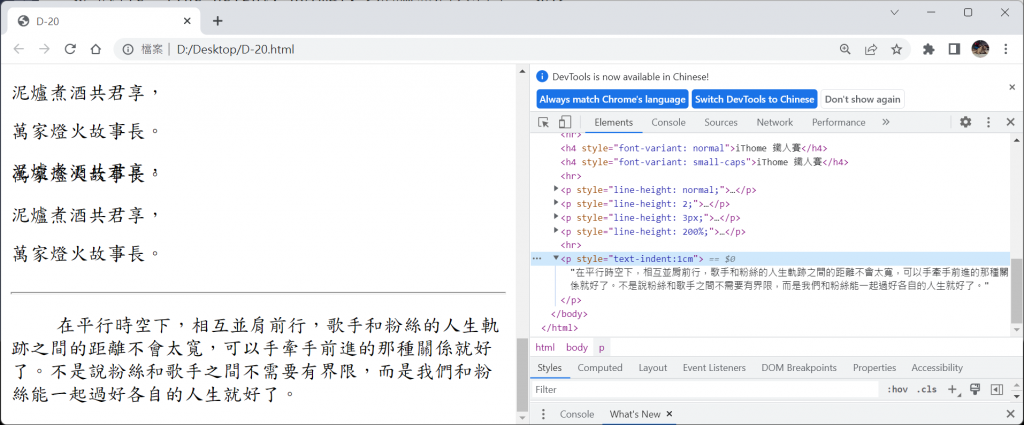The width and height of the screenshot is (1024, 425).
Task: Expand the line-height: 200% paragraph node
Action: pos(556,230)
